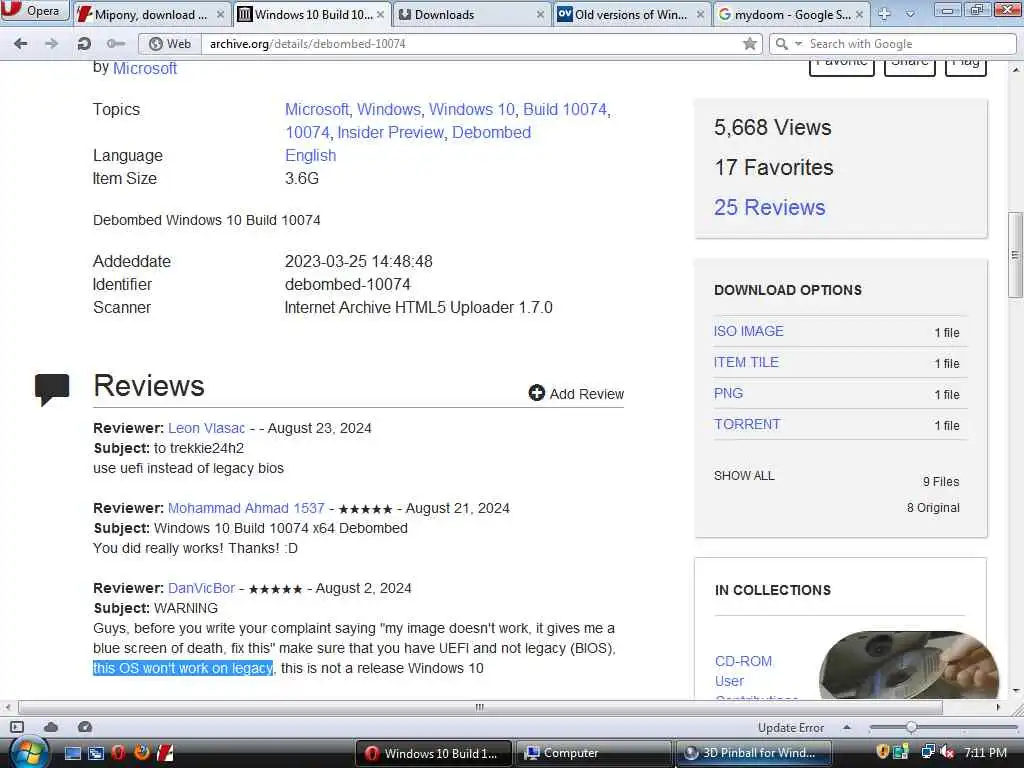Viewport: 1024px width, 768px height.
Task: Open reviewer DanVicBor profile
Action: click(201, 588)
